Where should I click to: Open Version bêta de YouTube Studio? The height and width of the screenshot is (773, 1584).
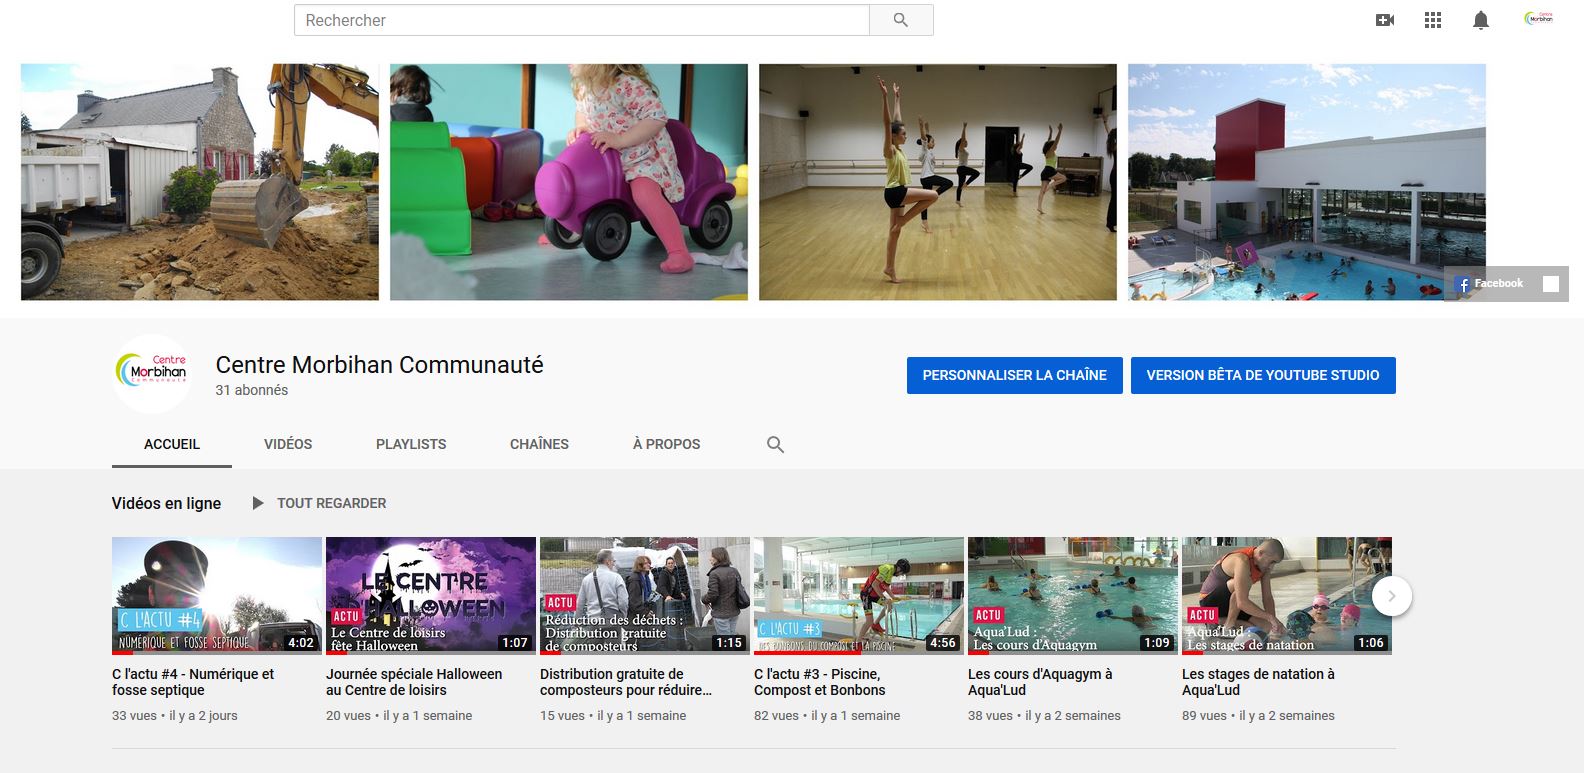(1262, 375)
